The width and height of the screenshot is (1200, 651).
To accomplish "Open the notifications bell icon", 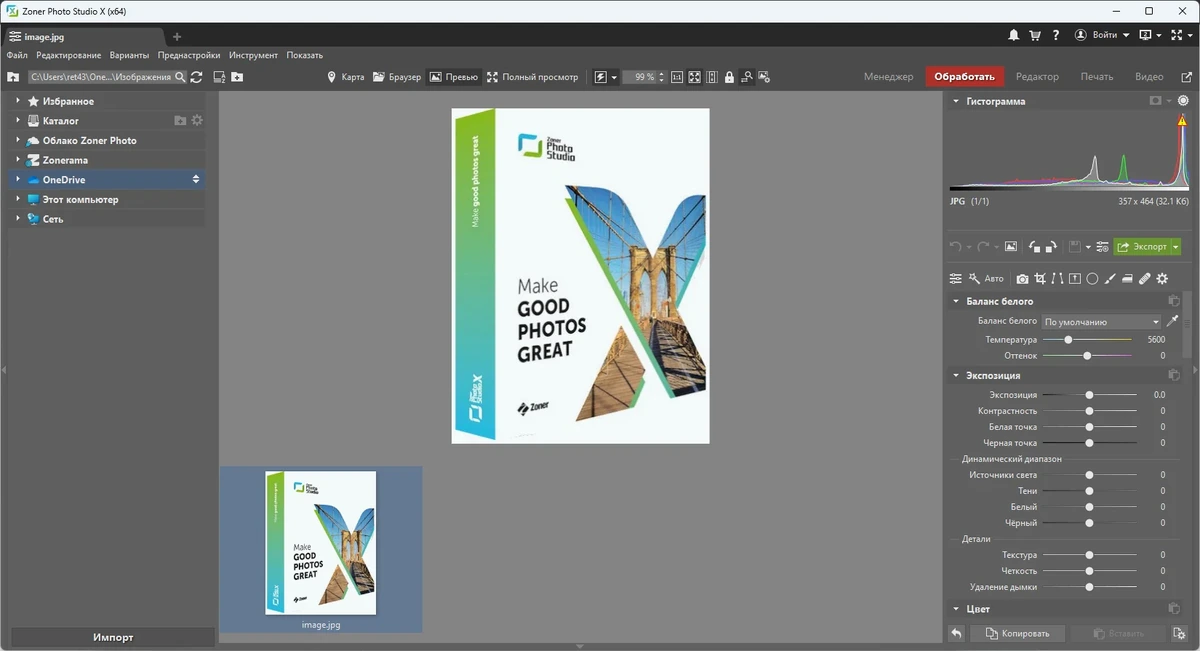I will coord(1013,35).
